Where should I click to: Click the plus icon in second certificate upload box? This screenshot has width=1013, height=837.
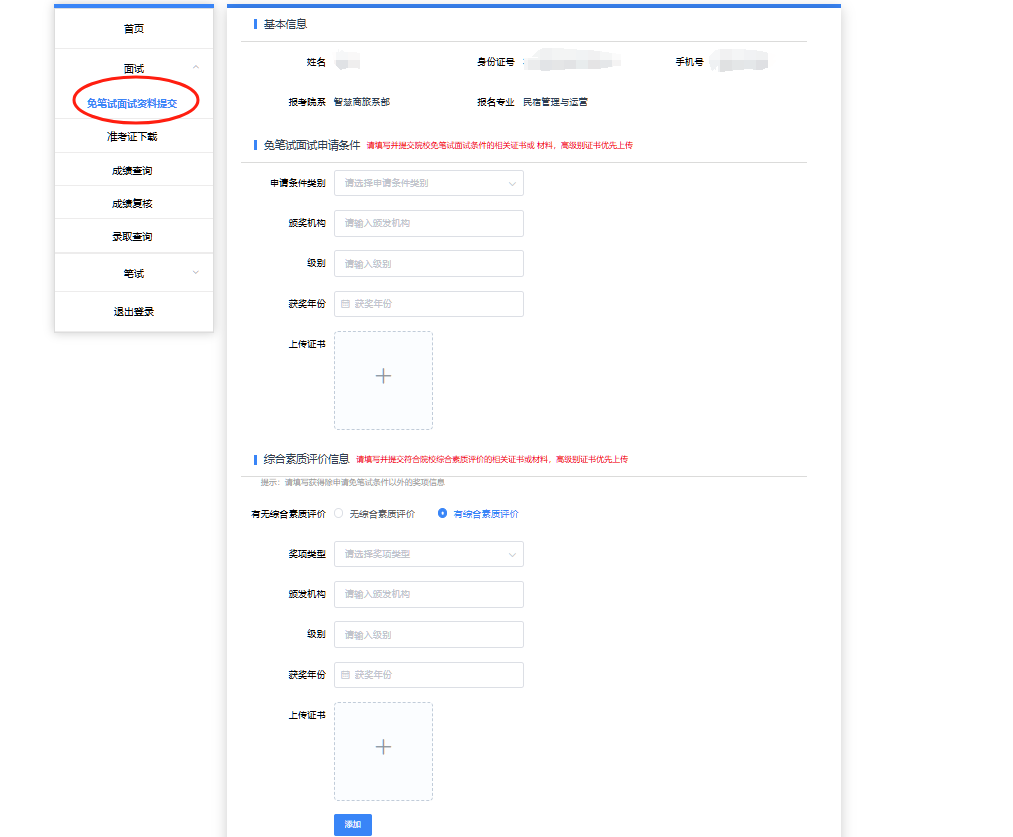point(383,747)
